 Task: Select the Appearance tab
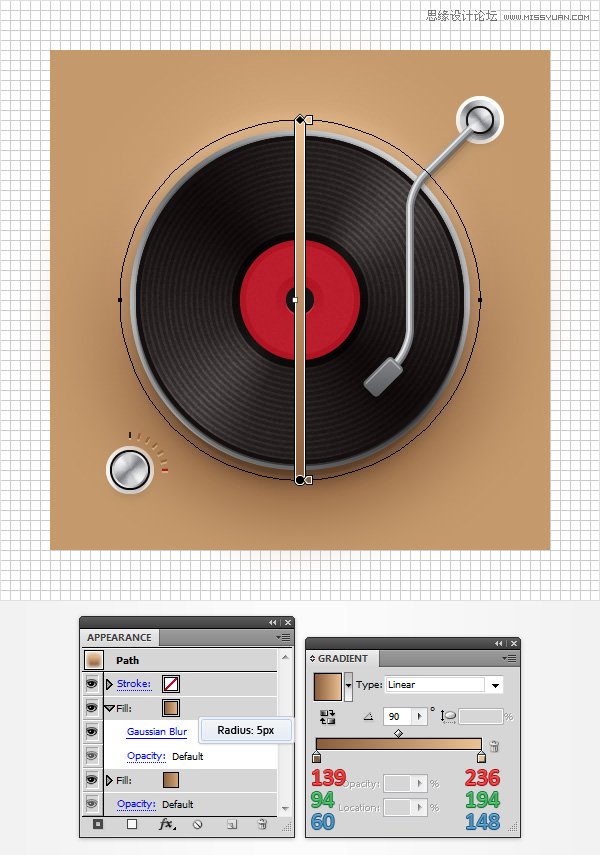click(119, 637)
